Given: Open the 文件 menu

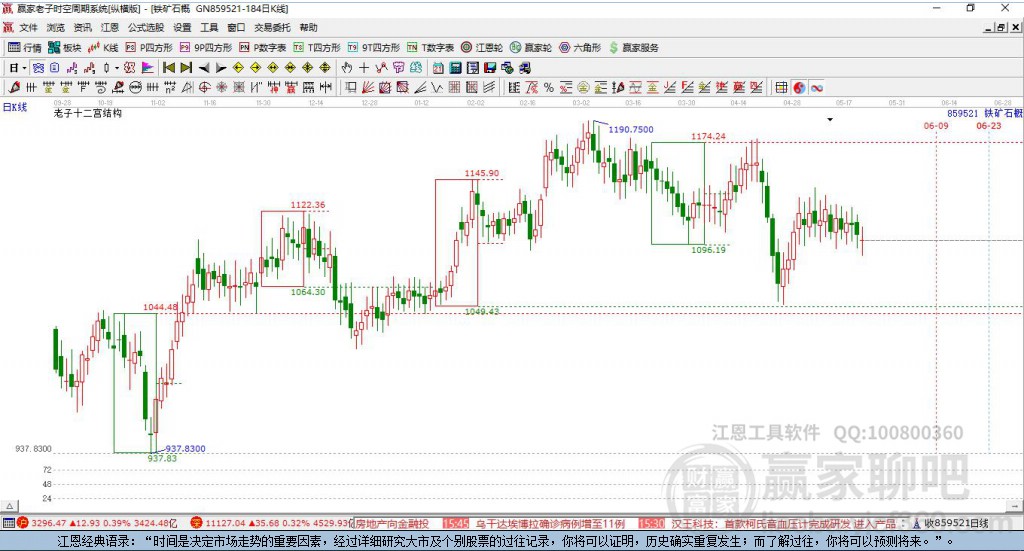Looking at the screenshot, I should click(28, 27).
